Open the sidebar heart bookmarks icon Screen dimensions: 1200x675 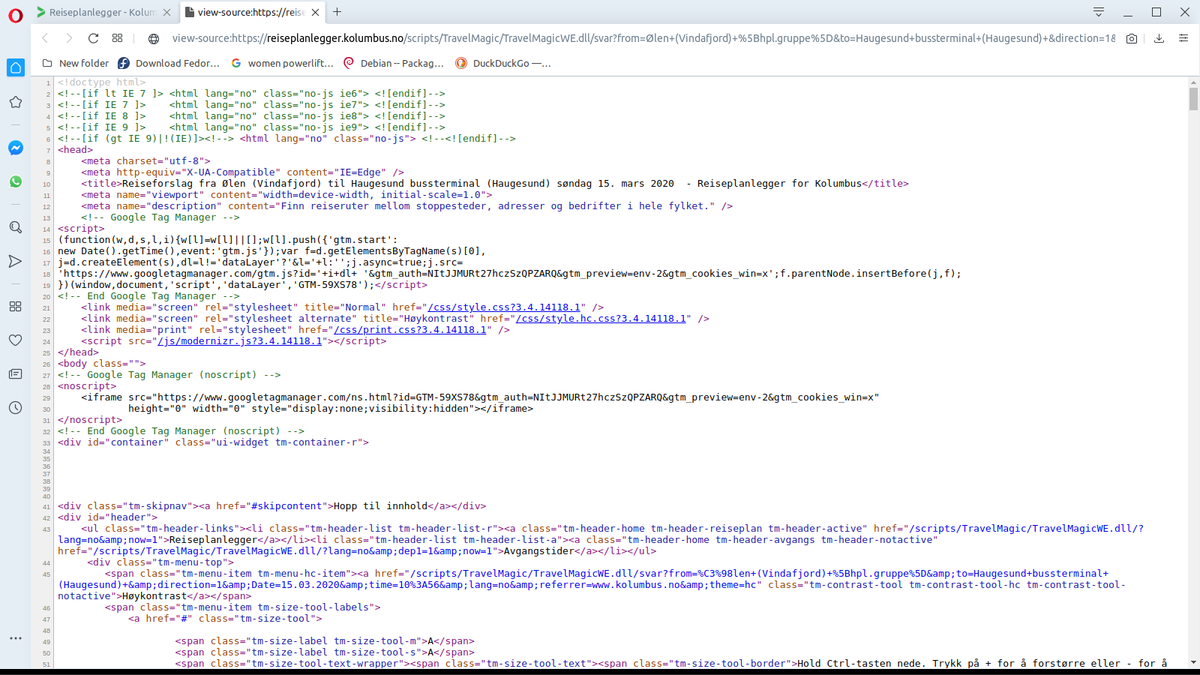click(15, 340)
